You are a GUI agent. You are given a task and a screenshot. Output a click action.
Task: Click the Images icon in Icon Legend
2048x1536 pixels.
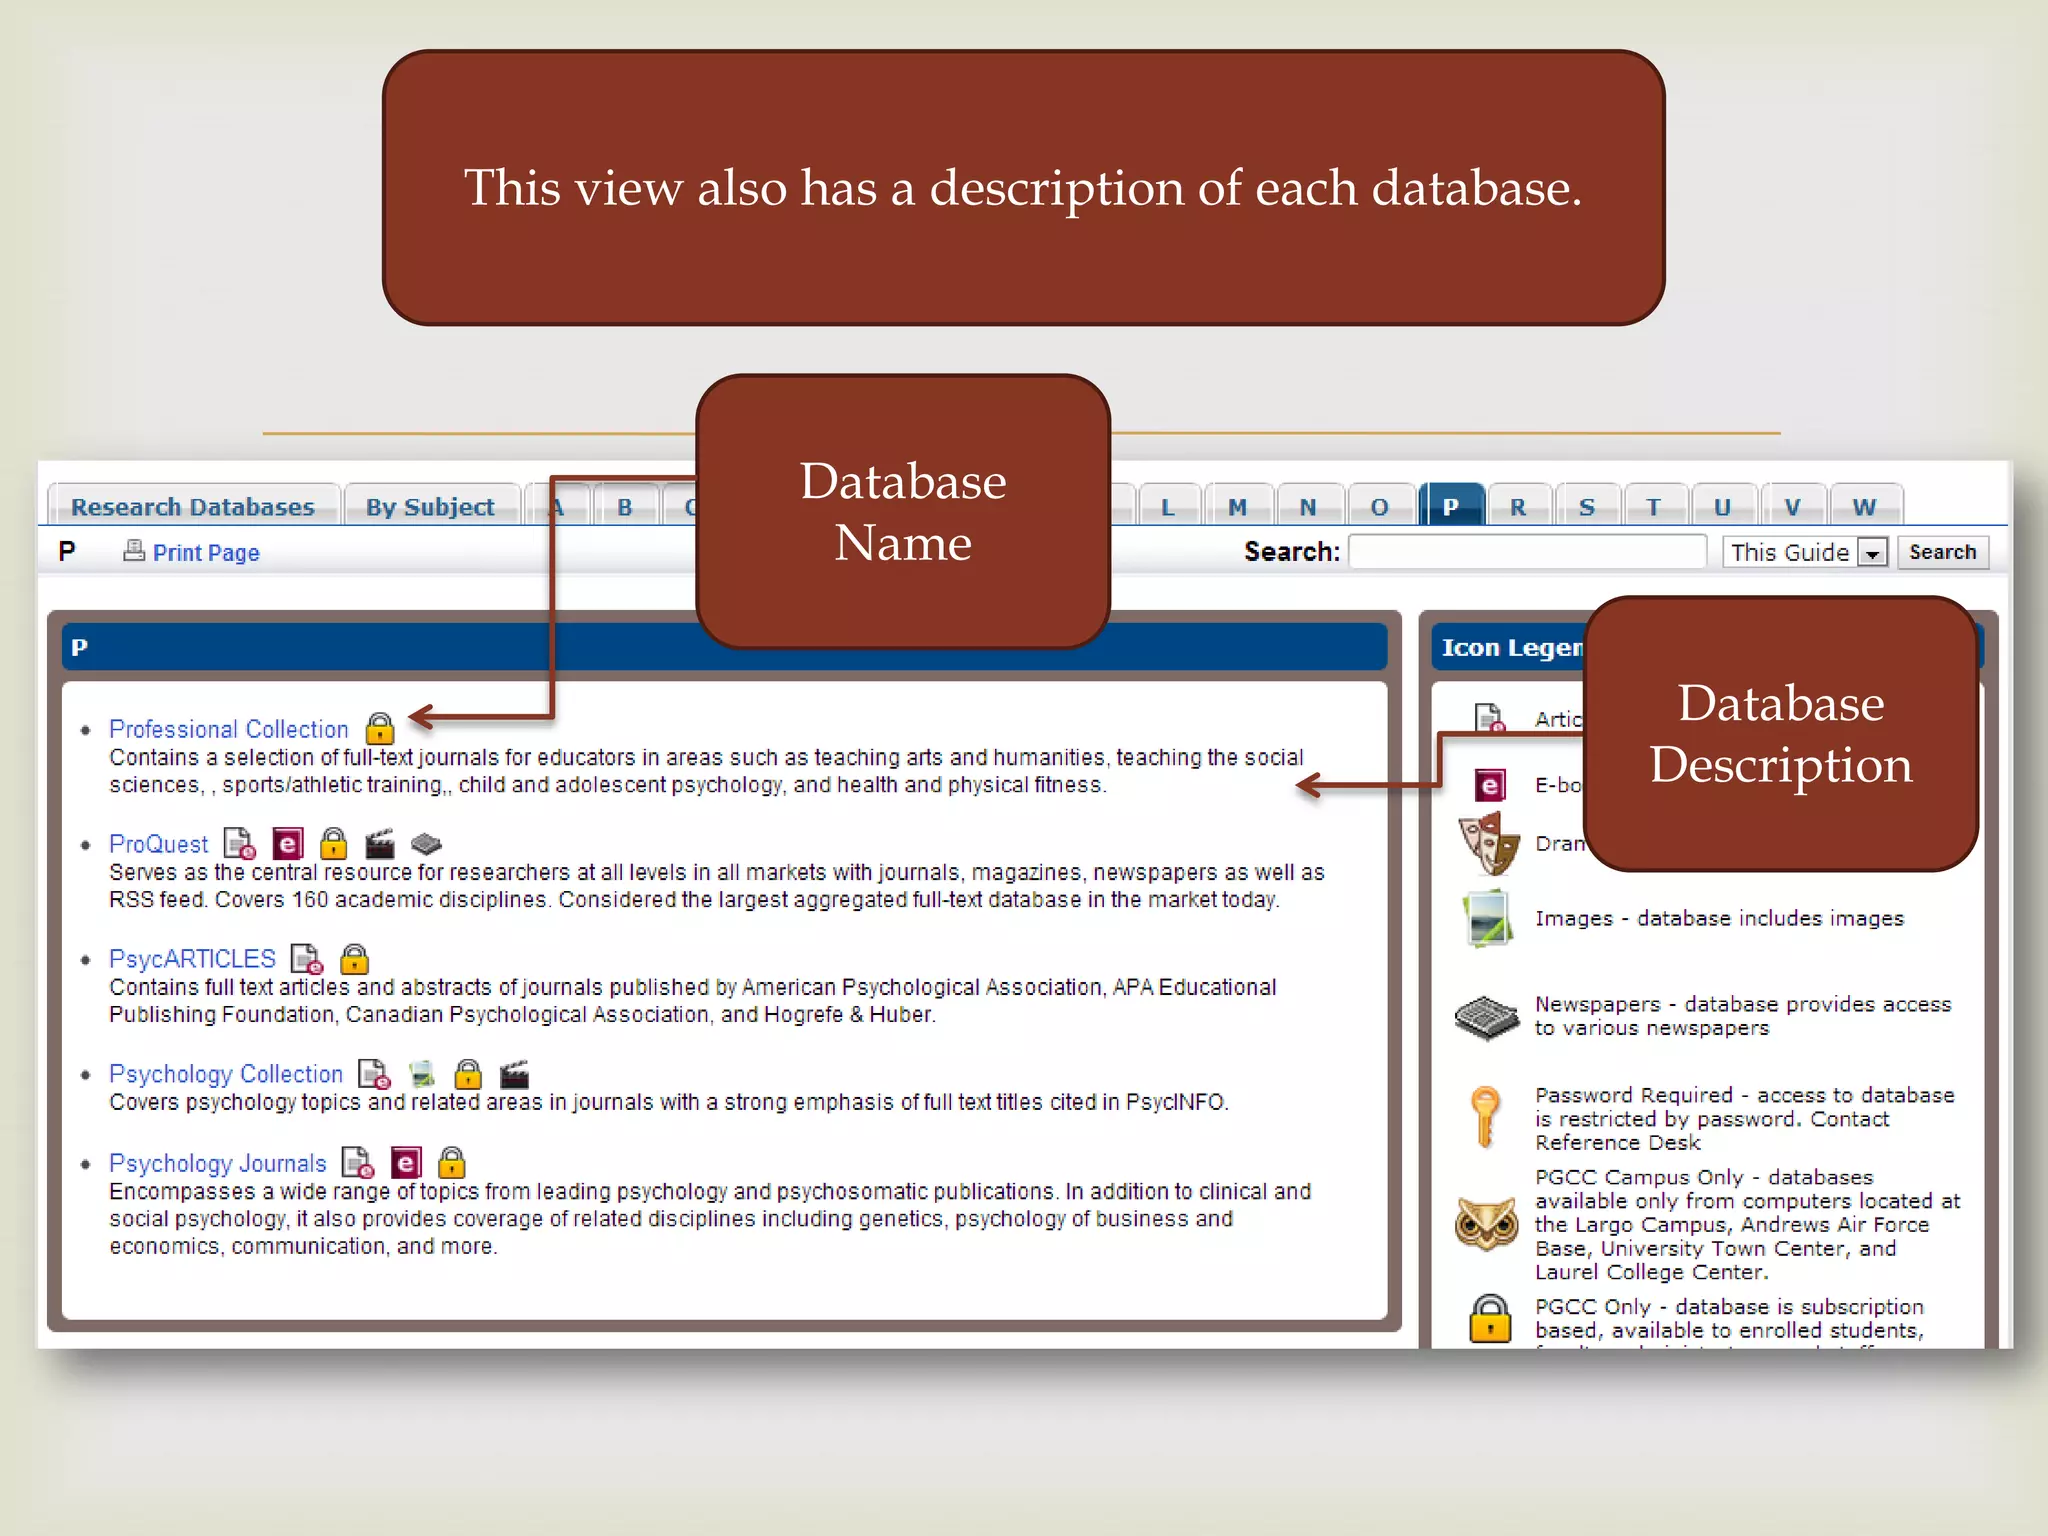(1487, 918)
